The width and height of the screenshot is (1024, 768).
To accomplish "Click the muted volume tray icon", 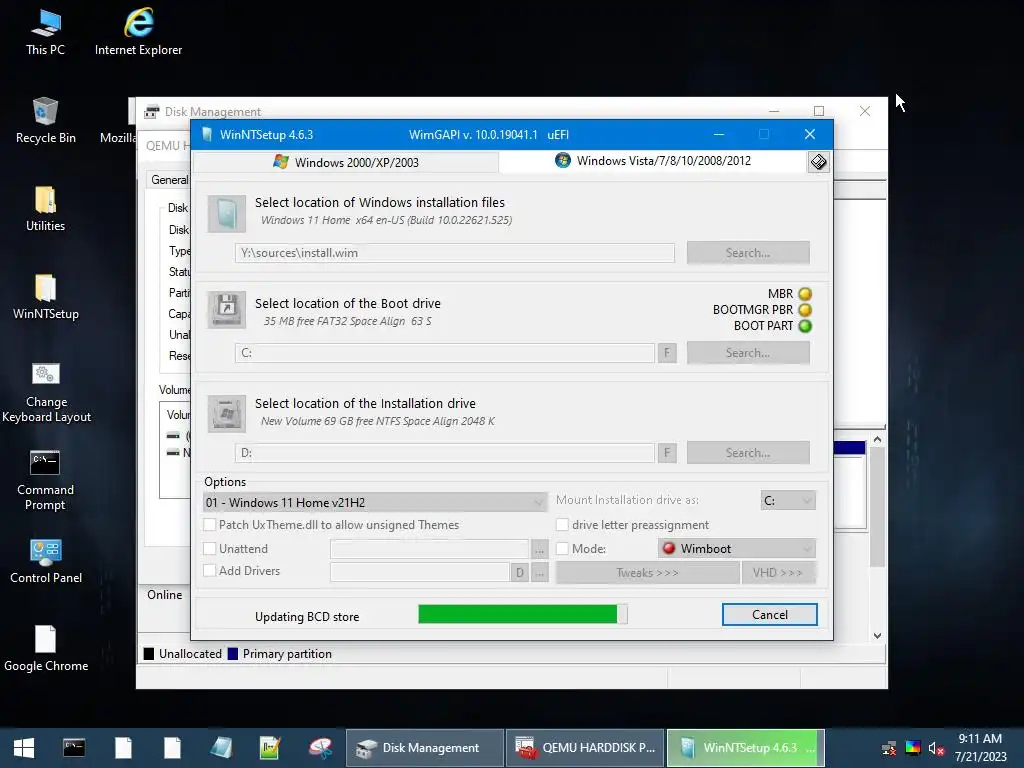I will click(x=936, y=748).
